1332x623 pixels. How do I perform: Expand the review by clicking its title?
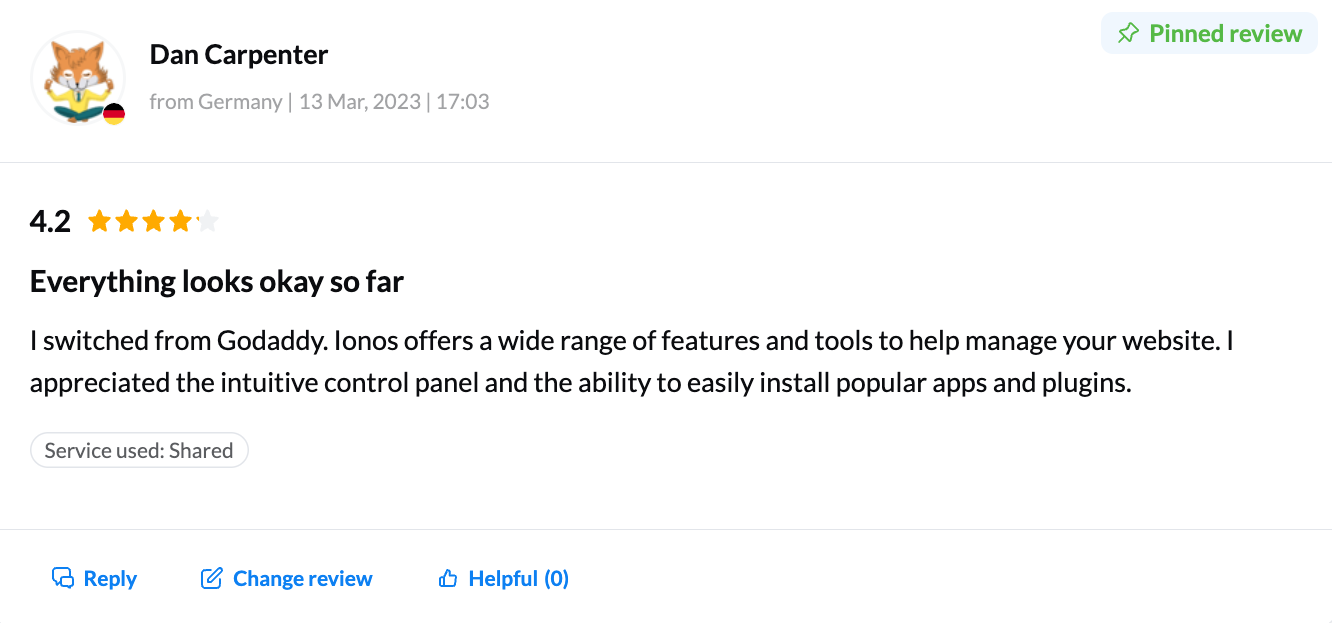(216, 281)
